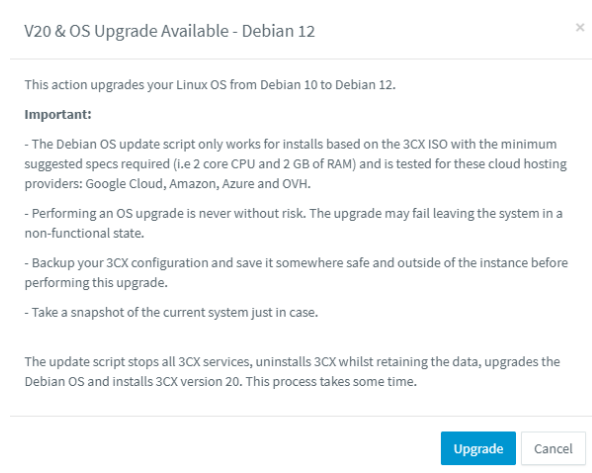Screen dimensions: 592x473
Task: Click the words Debian 12 in the title
Action: pos(278,31)
